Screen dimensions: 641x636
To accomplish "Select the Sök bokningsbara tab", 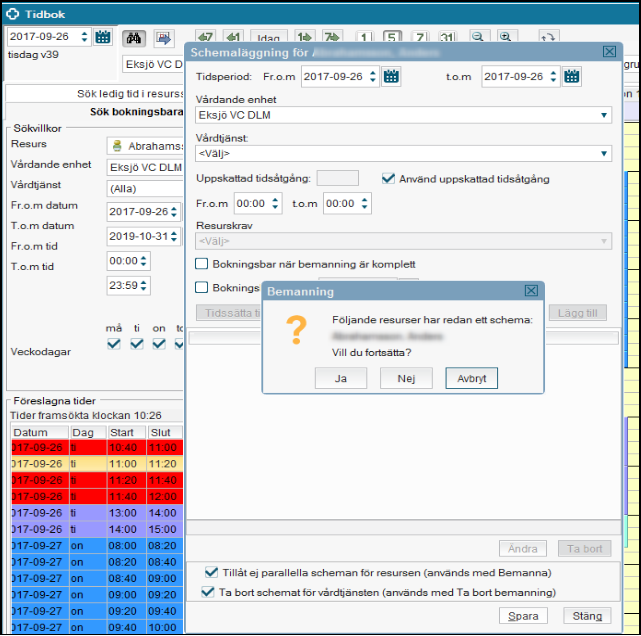I will (x=95, y=112).
